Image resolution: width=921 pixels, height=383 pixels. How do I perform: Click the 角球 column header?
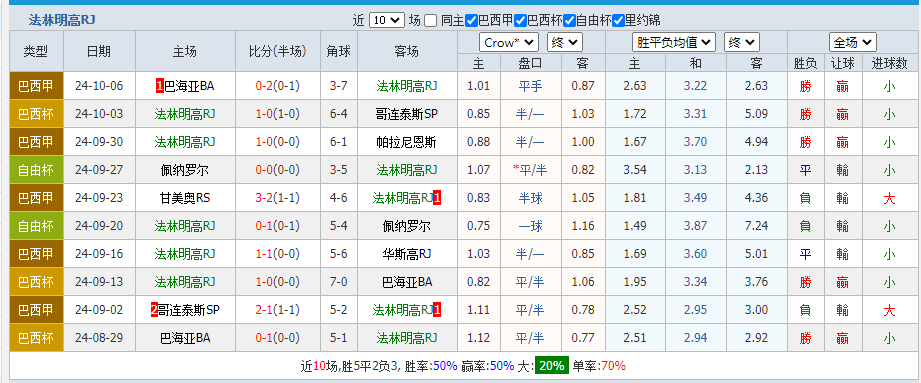pos(339,52)
